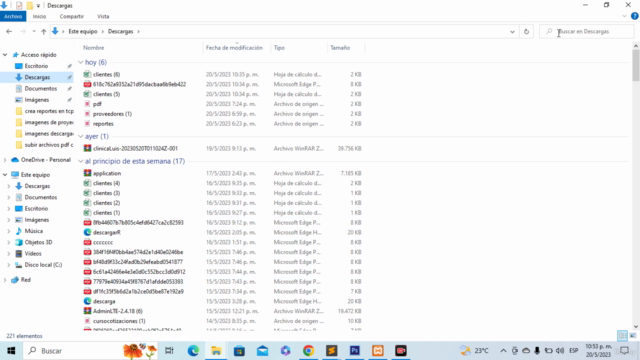Viewport: 640px width, 360px height.
Task: Open the notification center icon
Action: (624, 351)
